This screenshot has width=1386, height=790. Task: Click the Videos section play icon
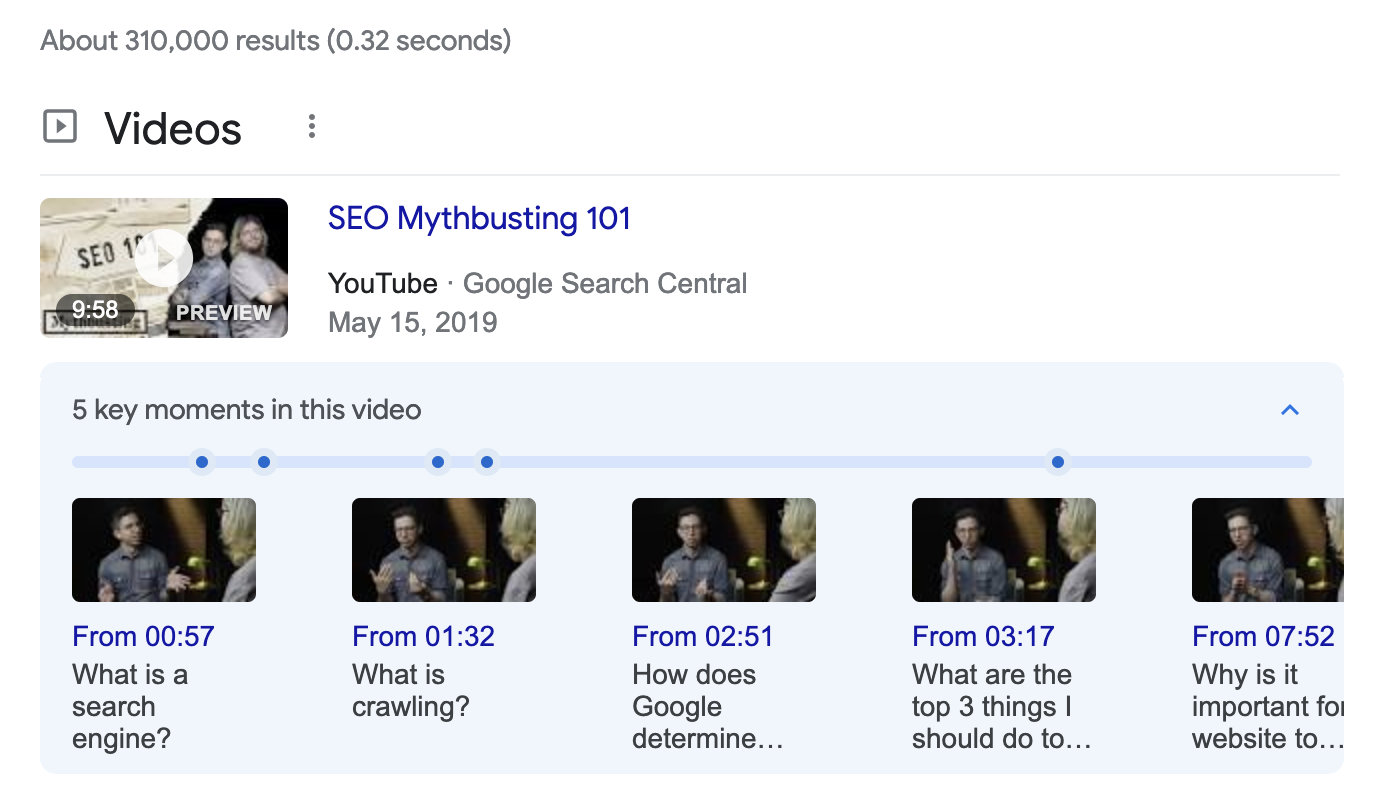[60, 126]
